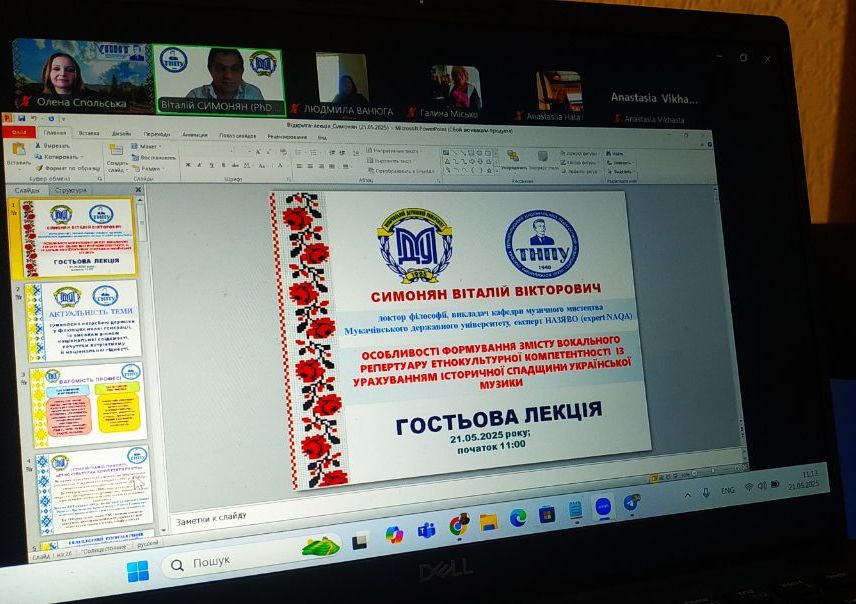Open Microsoft Teams from the taskbar
The width and height of the screenshot is (856, 604).
426,530
